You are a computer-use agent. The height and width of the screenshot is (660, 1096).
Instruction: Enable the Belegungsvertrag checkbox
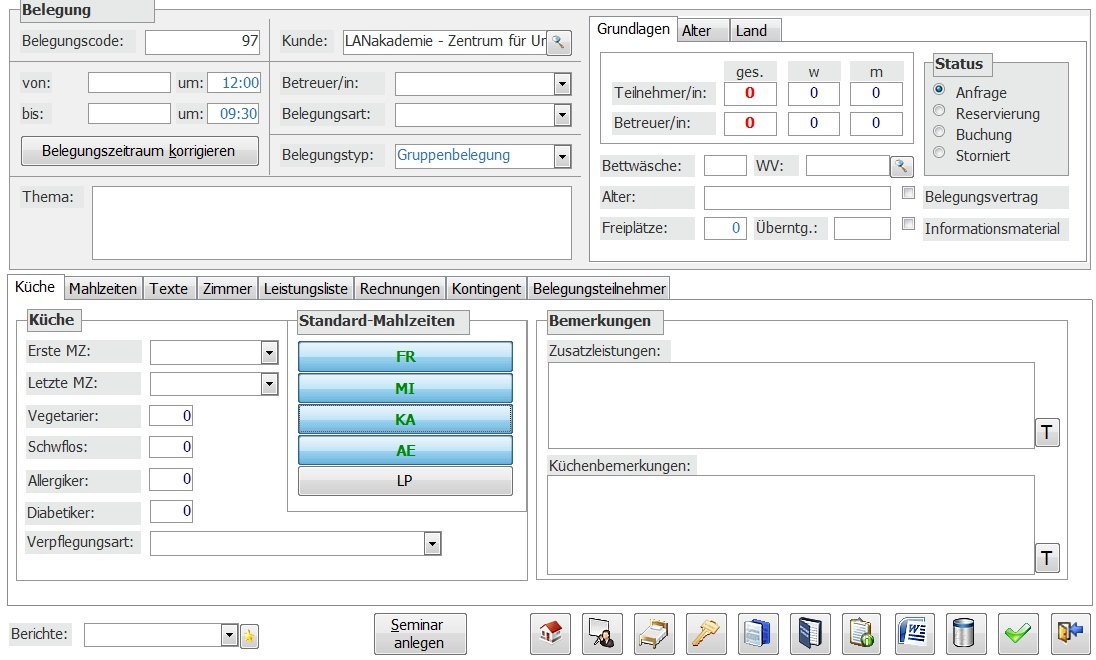coord(908,193)
